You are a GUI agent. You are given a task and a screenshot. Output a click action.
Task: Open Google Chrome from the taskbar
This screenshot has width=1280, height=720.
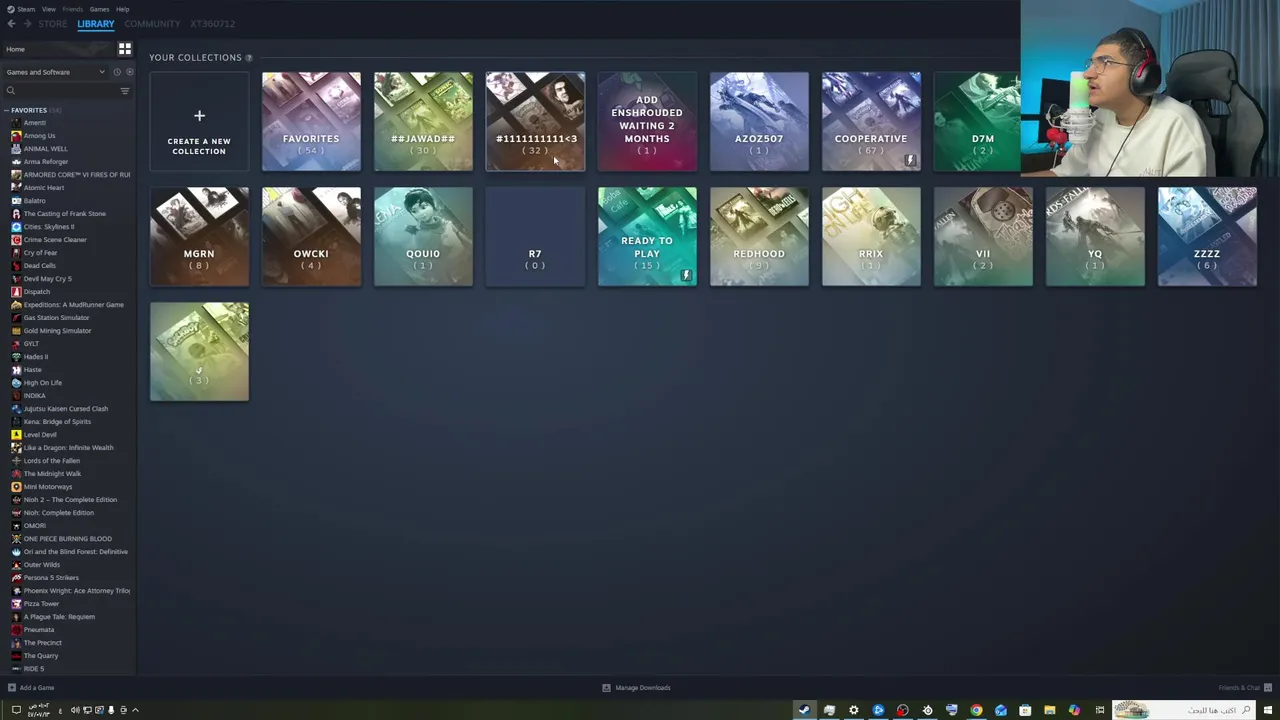(976, 710)
